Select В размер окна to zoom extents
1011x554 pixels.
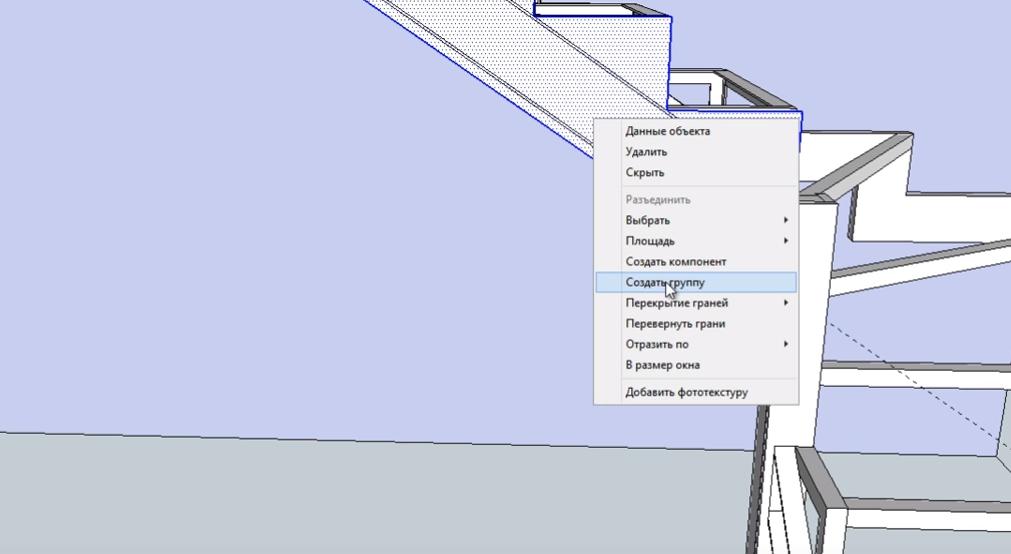point(662,365)
